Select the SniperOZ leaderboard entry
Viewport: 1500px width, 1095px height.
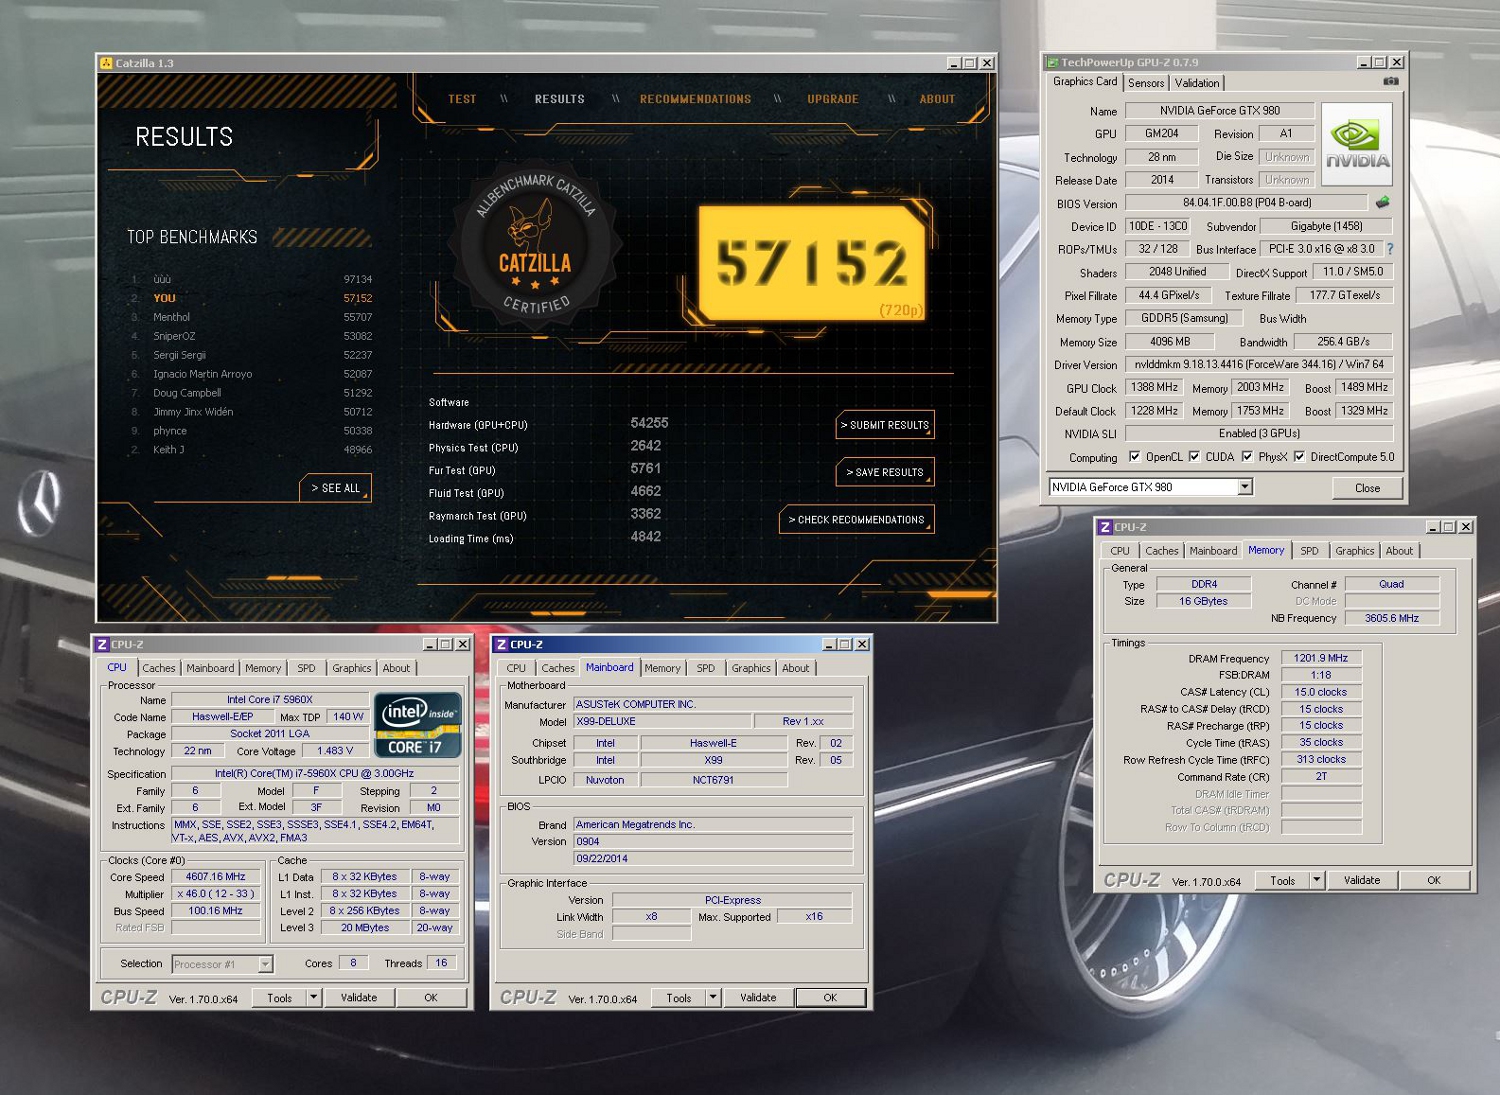click(x=251, y=336)
